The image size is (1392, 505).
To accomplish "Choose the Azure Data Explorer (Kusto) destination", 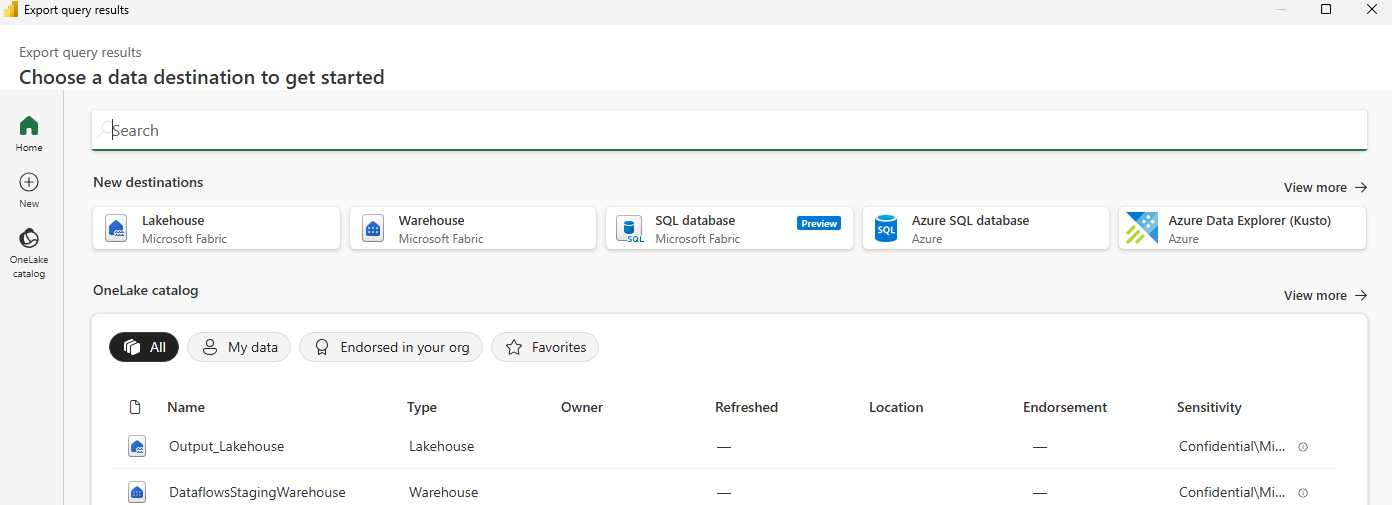I will click(x=1243, y=228).
